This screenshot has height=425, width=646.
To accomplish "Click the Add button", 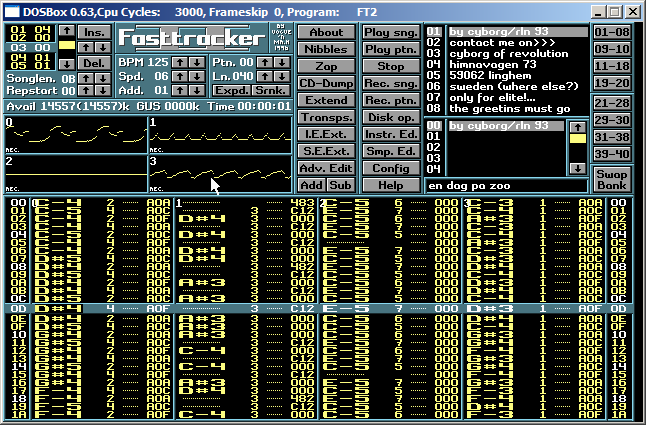I will pos(311,185).
